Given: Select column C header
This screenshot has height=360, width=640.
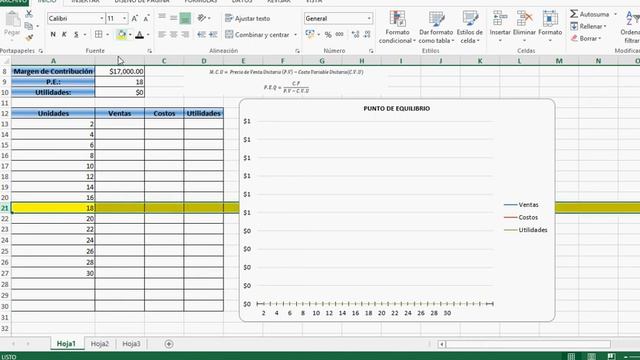Looking at the screenshot, I should (x=164, y=61).
